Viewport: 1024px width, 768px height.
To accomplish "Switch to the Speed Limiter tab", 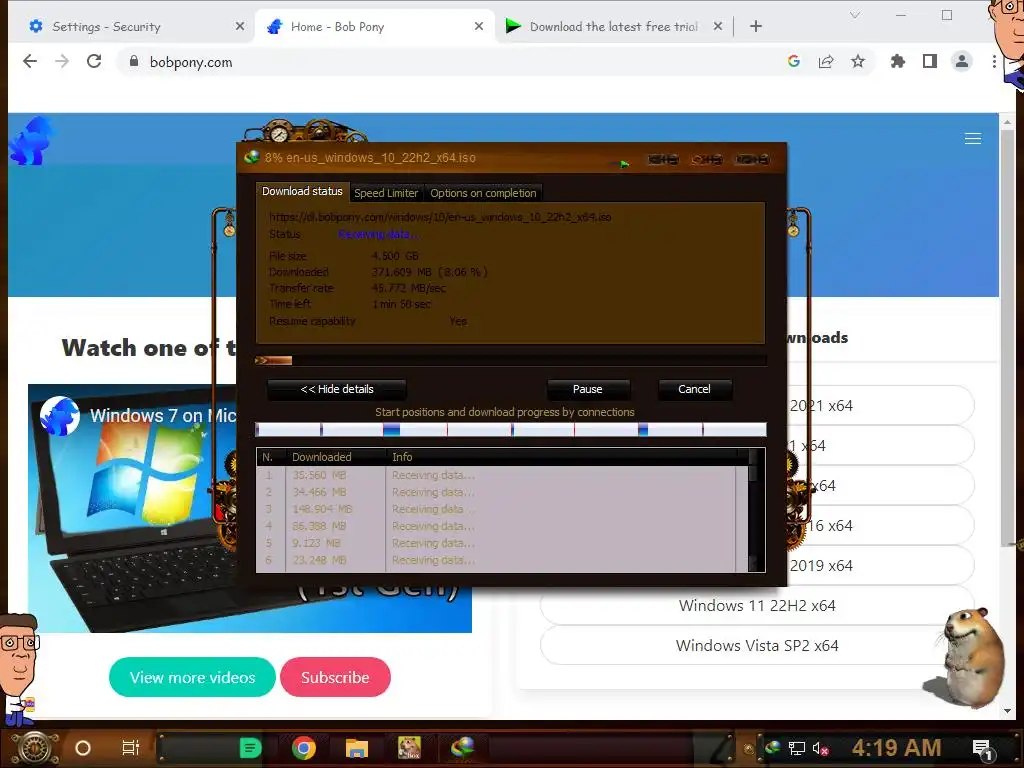I will pos(386,193).
